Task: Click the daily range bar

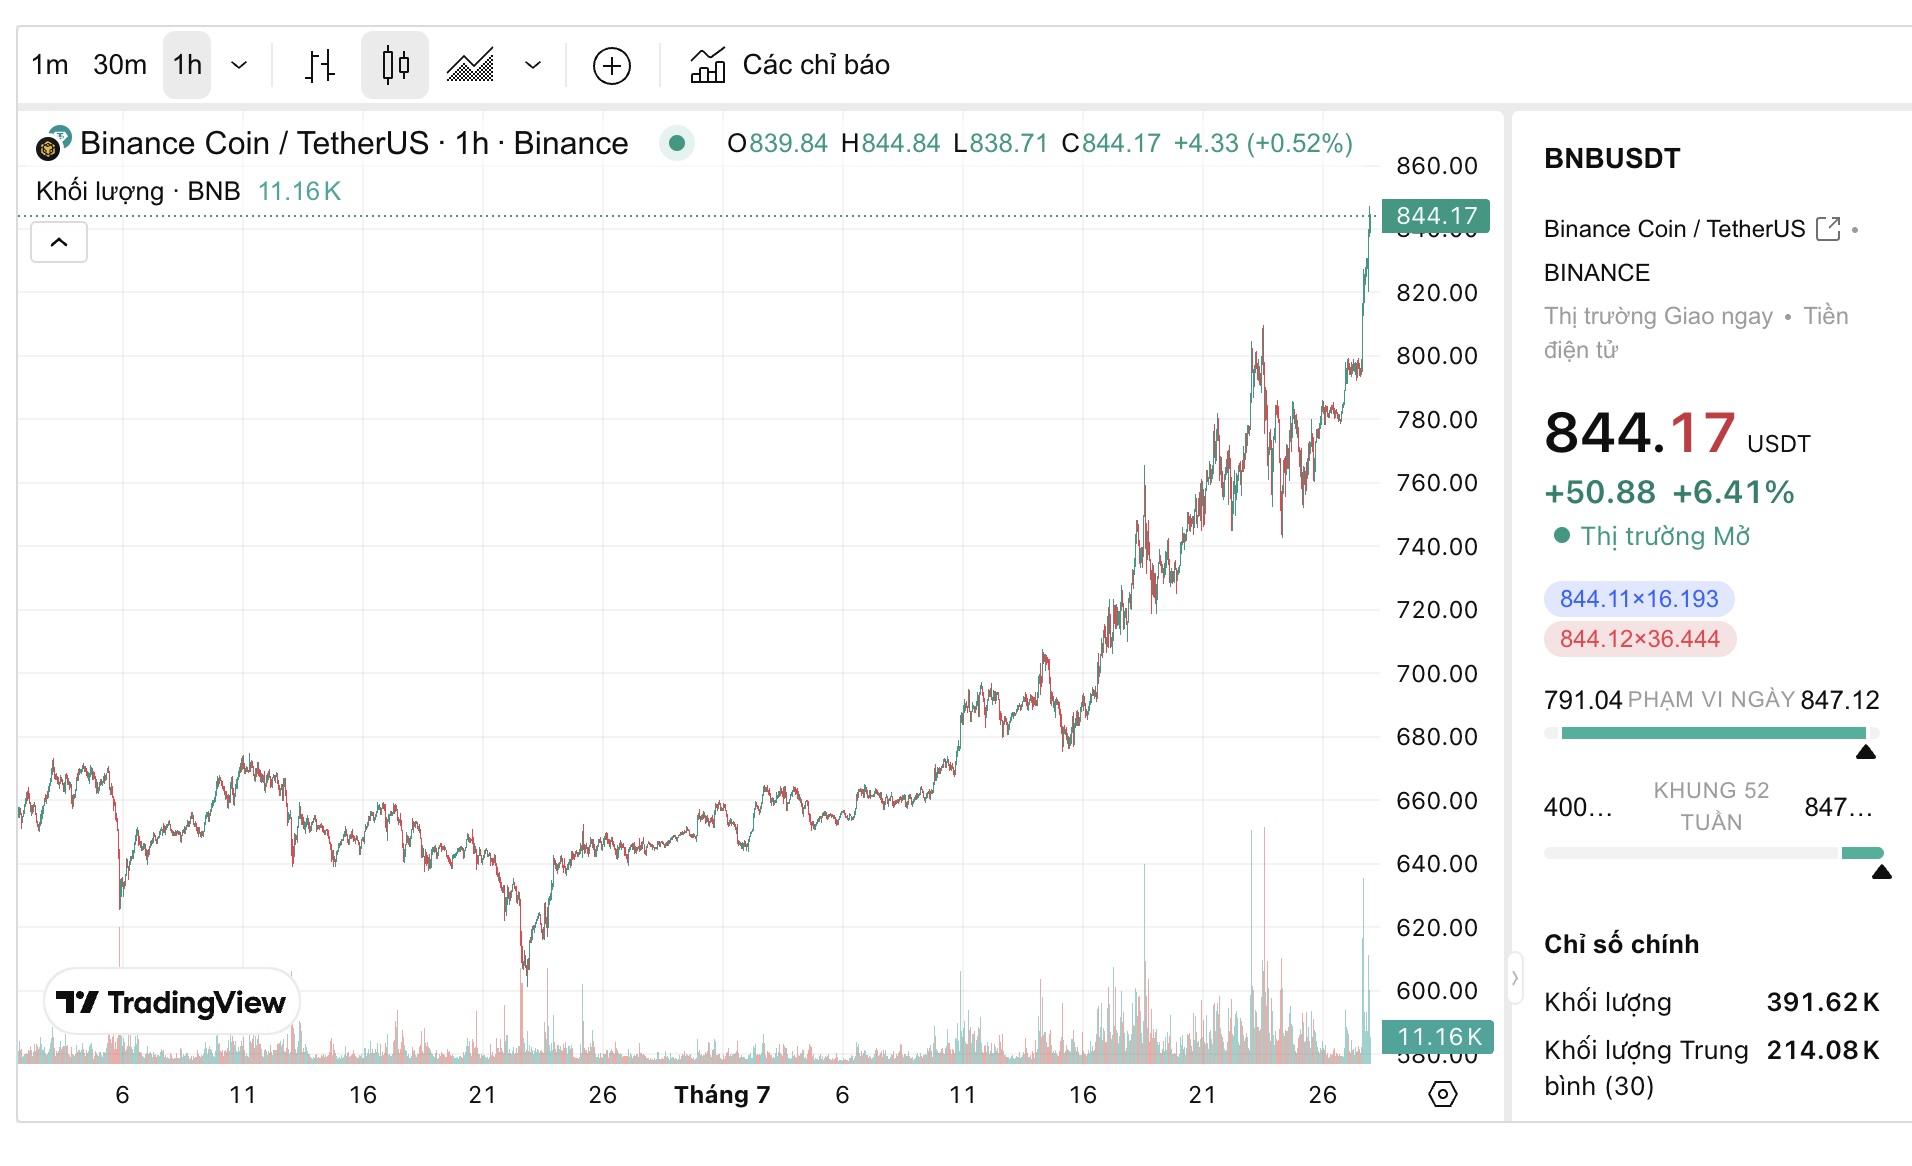Action: tap(1711, 733)
